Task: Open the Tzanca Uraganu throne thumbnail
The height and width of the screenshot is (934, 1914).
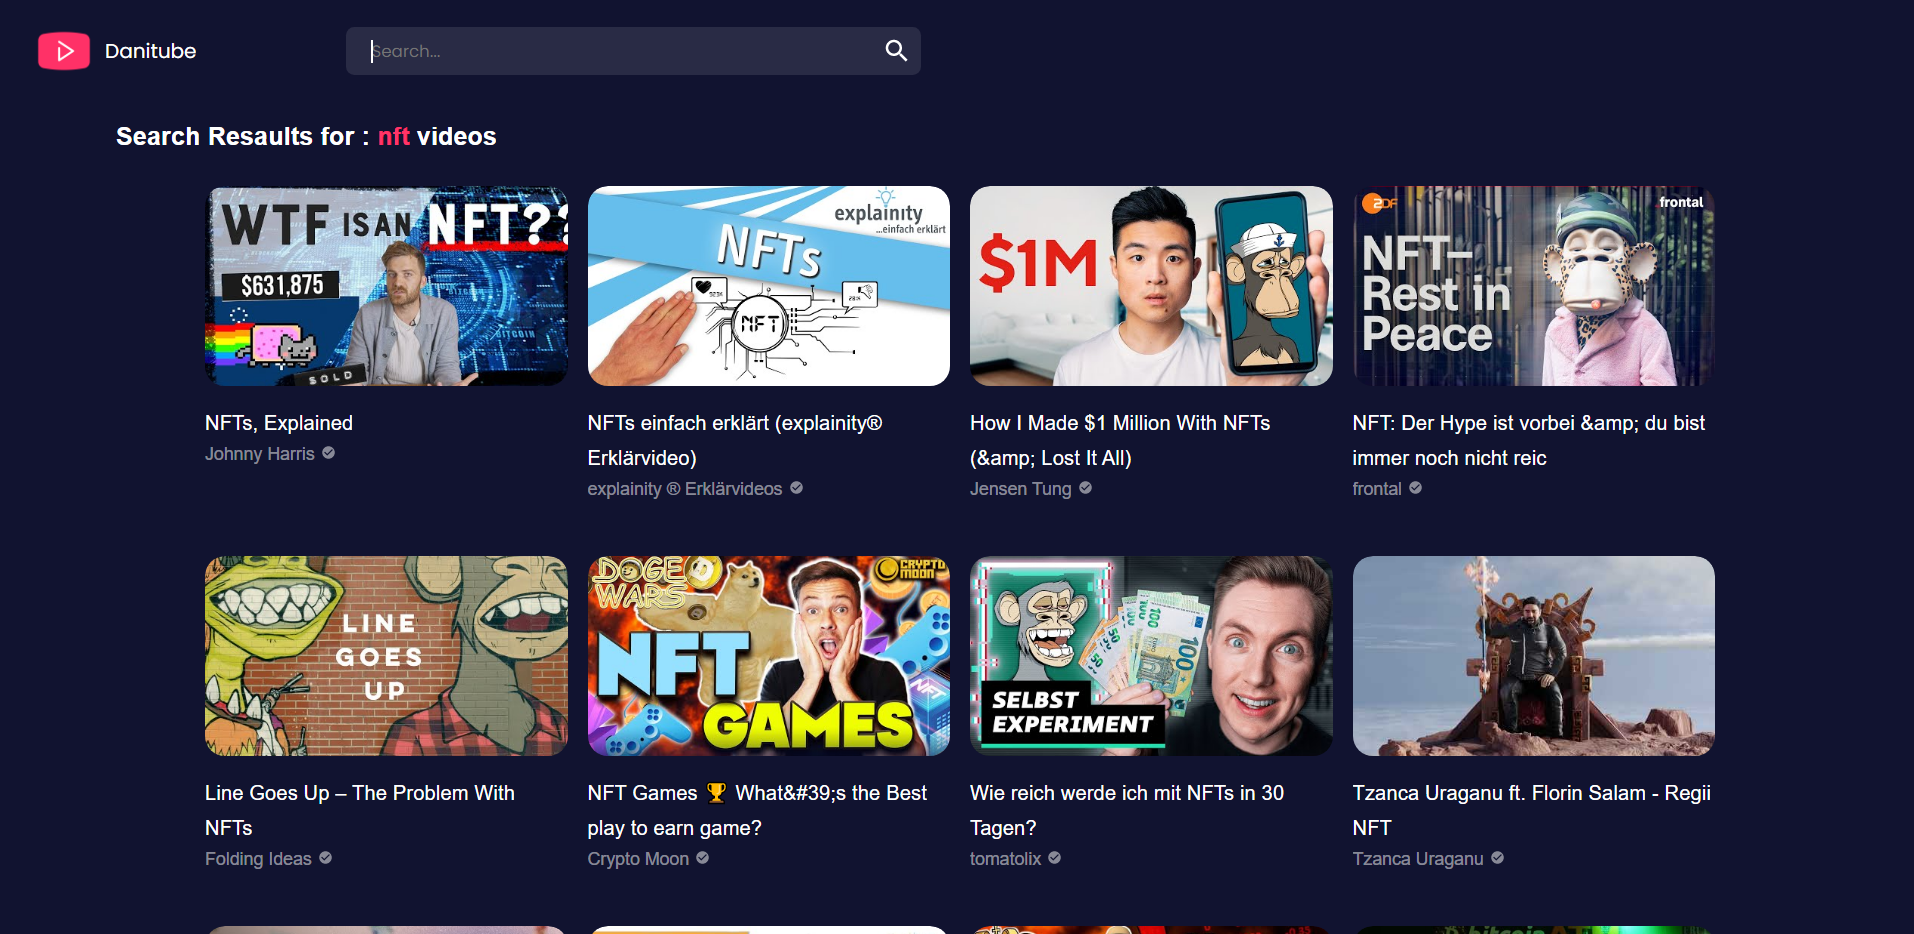Action: [x=1534, y=656]
